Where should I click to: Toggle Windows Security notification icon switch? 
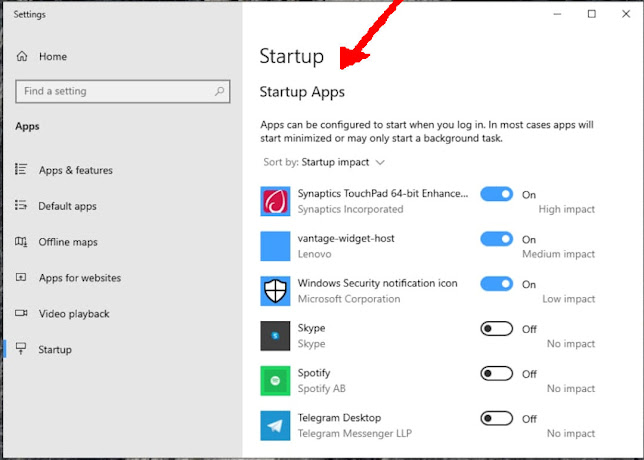click(x=497, y=283)
